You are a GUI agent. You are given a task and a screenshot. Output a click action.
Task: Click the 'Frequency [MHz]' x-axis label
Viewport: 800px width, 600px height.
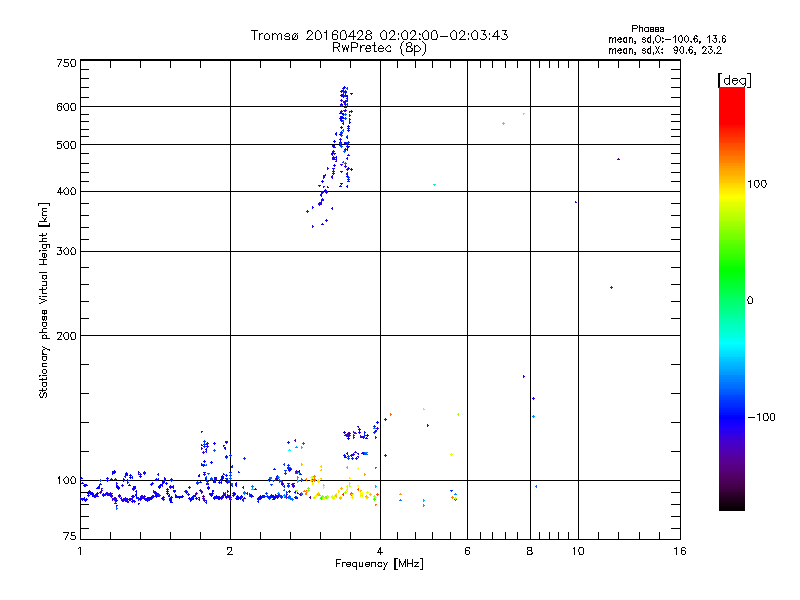[379, 564]
